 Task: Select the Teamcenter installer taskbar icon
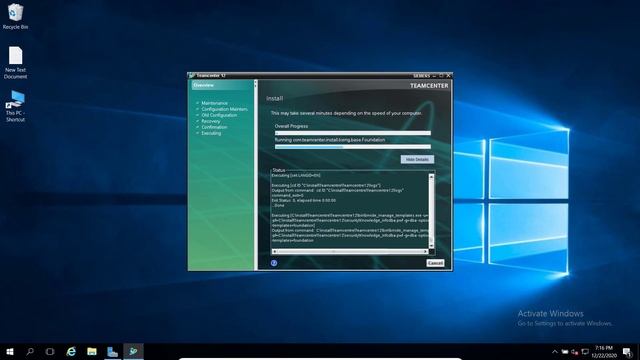pos(133,351)
